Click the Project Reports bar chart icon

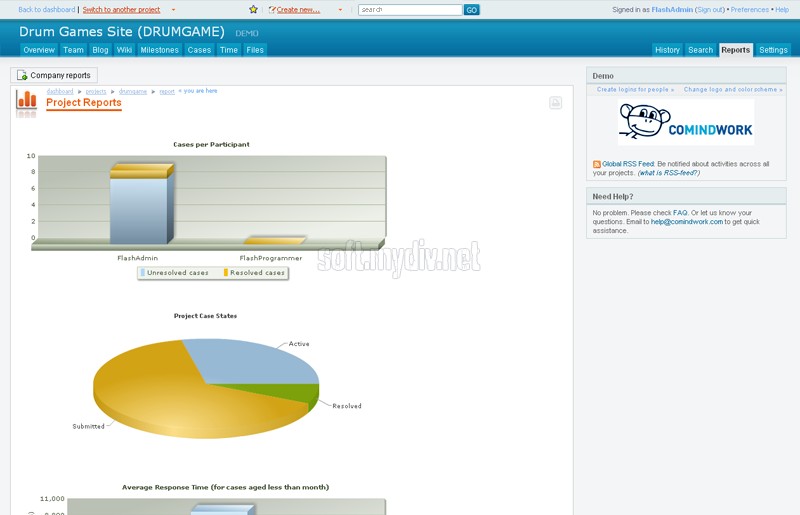click(x=27, y=101)
